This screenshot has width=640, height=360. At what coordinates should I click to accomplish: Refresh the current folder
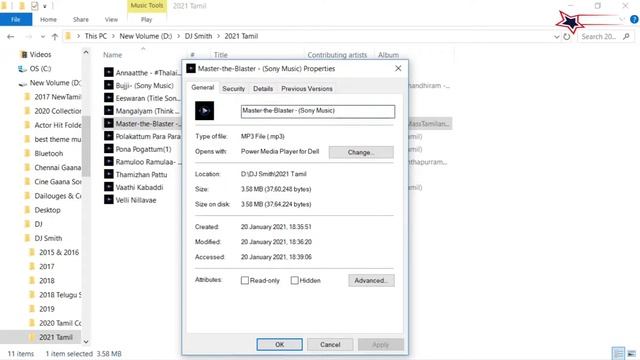click(x=567, y=36)
